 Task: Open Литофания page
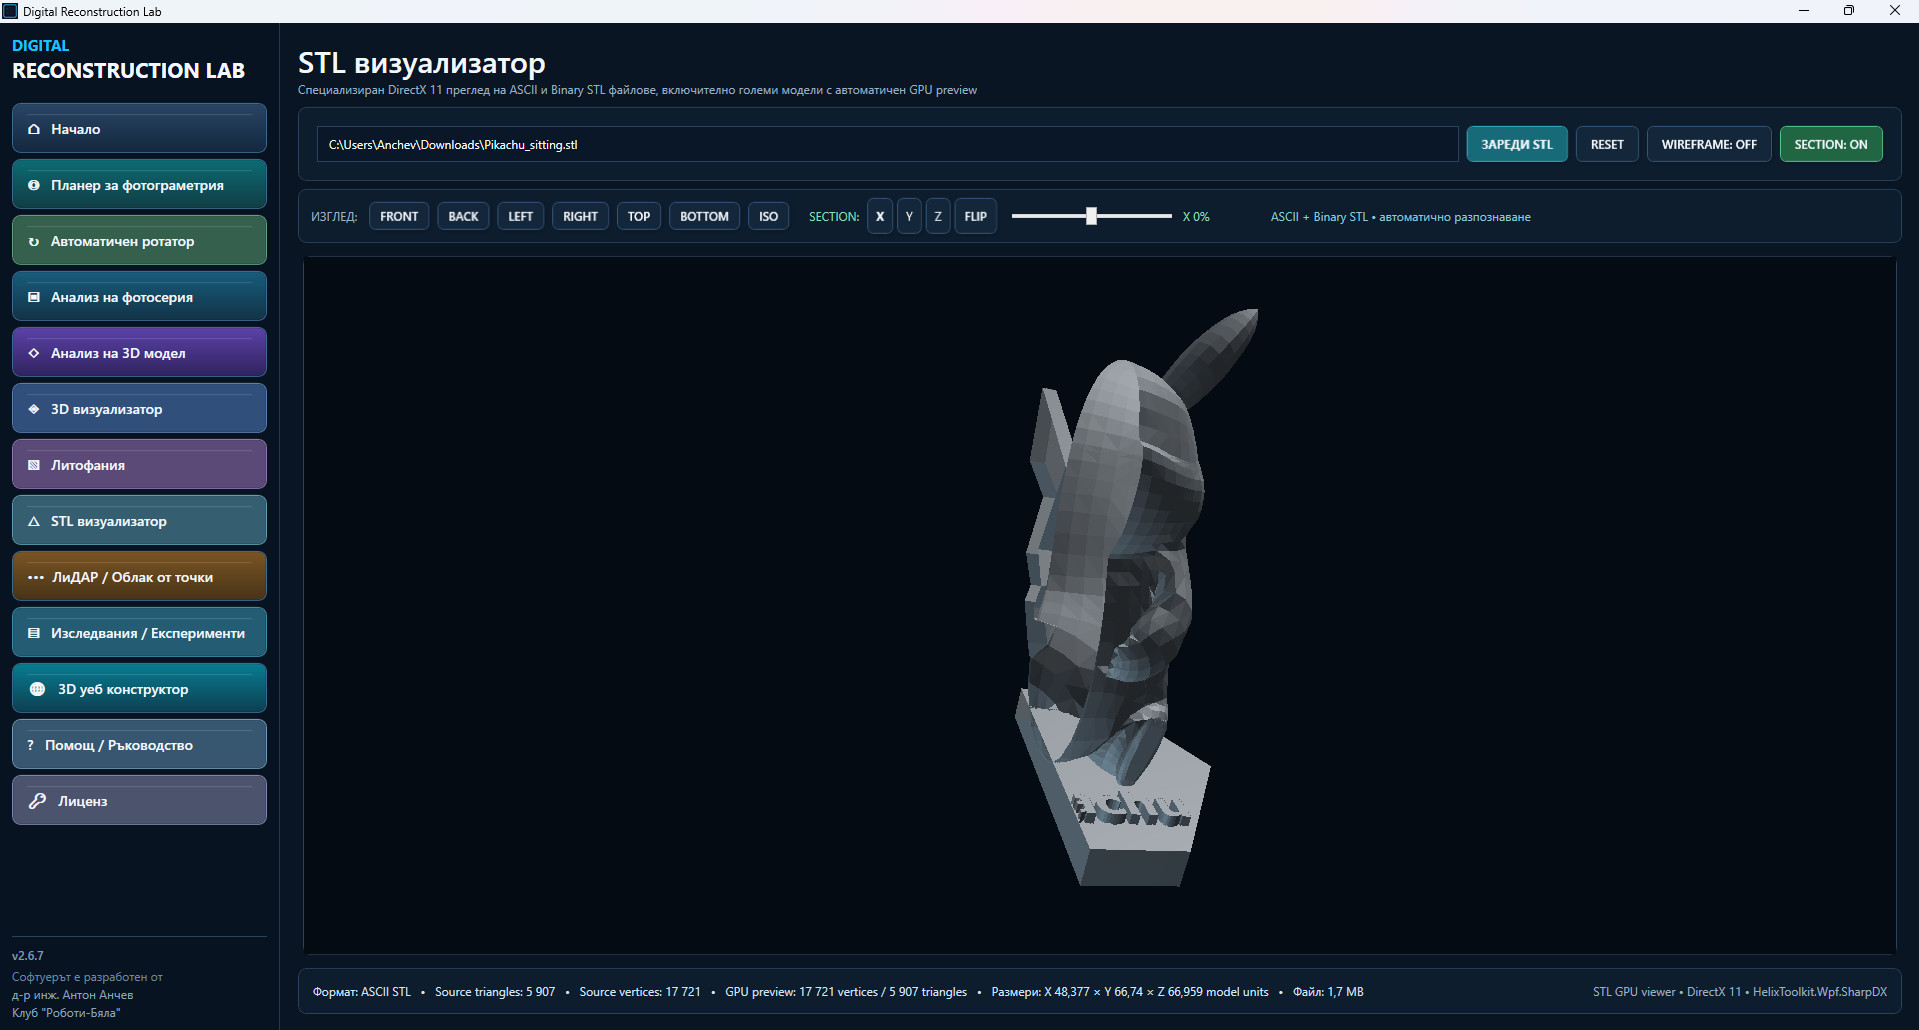139,464
